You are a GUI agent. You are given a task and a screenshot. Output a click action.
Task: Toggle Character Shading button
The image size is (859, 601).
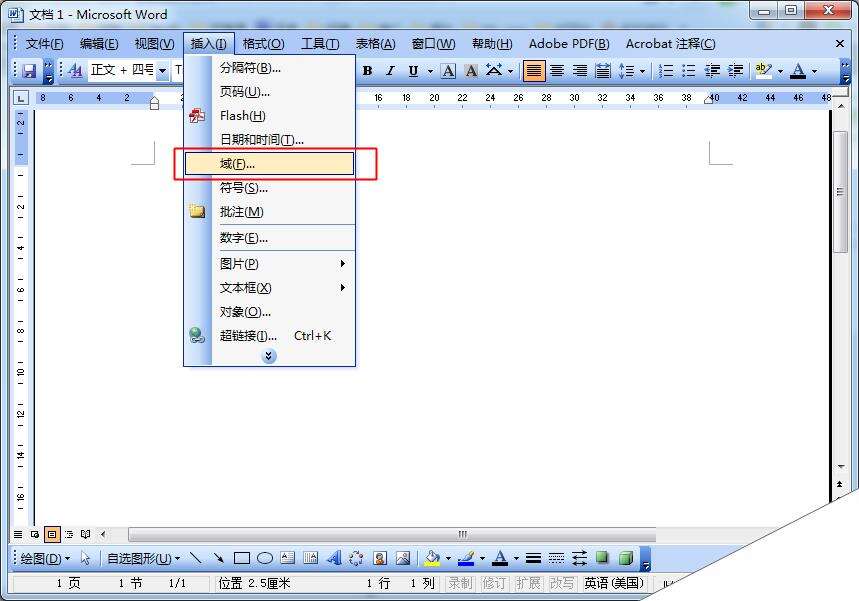point(471,71)
